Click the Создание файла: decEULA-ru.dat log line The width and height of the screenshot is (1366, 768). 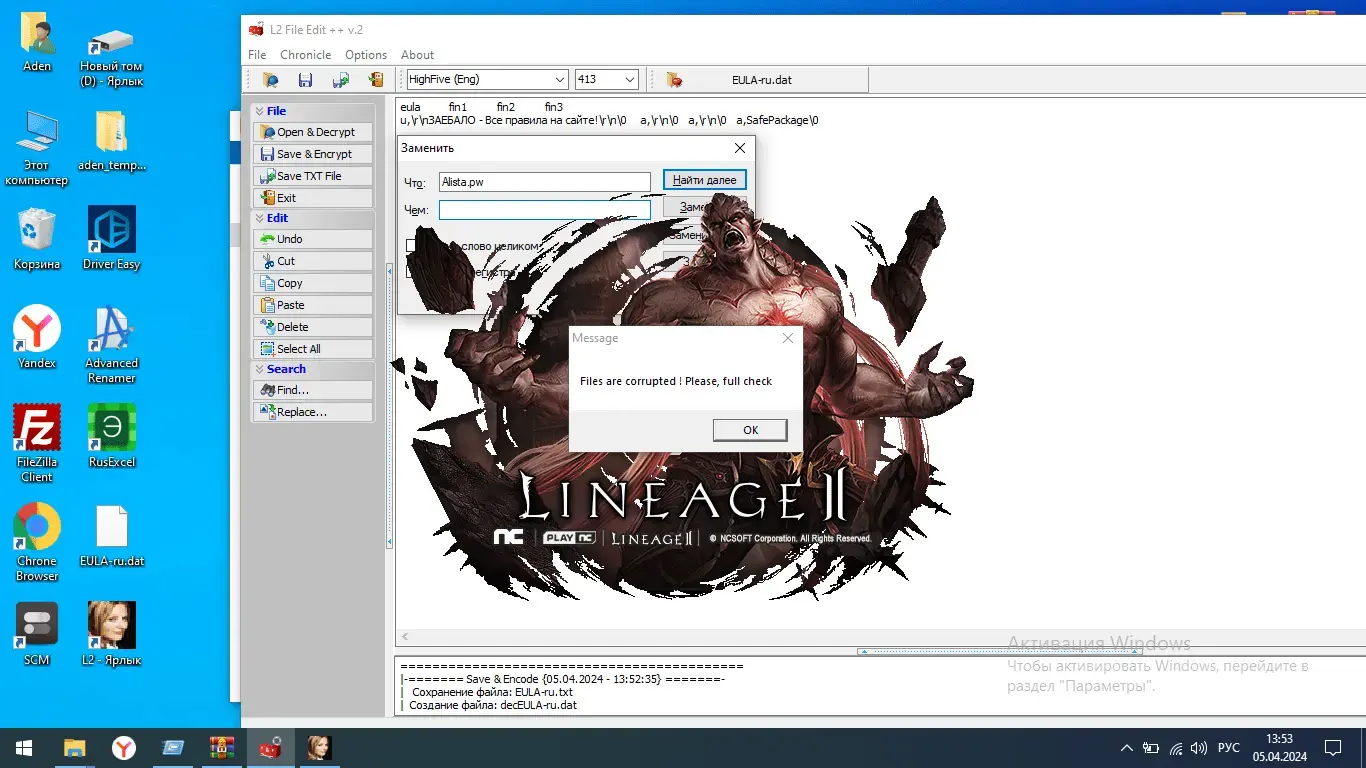click(x=494, y=705)
